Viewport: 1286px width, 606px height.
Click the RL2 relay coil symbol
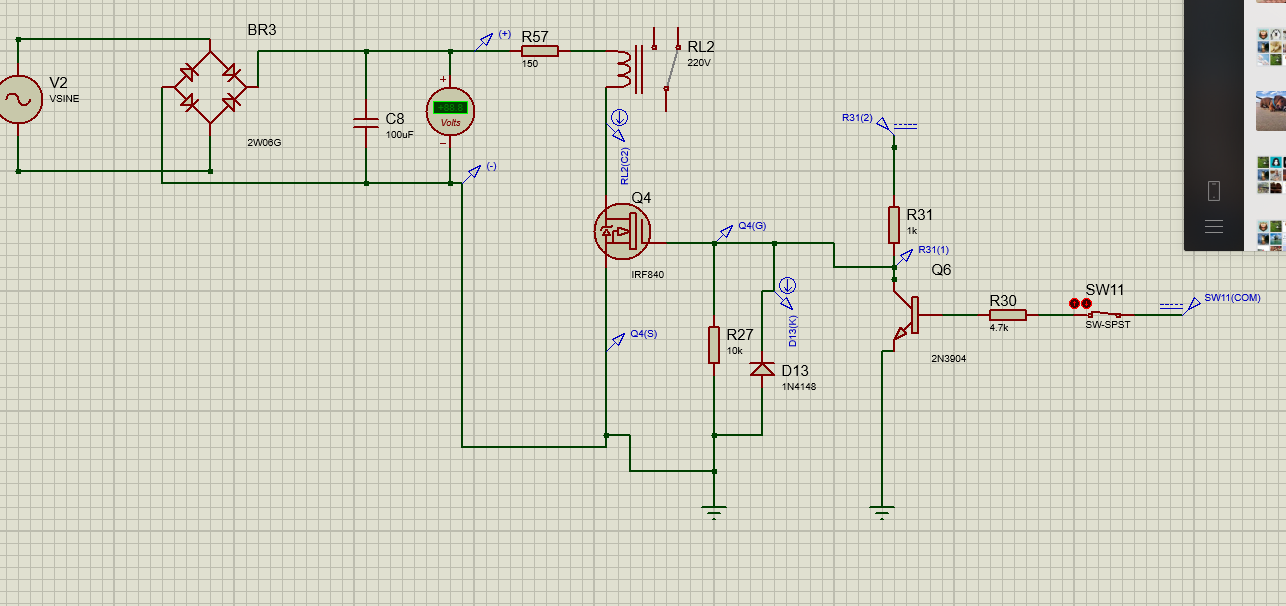(622, 68)
